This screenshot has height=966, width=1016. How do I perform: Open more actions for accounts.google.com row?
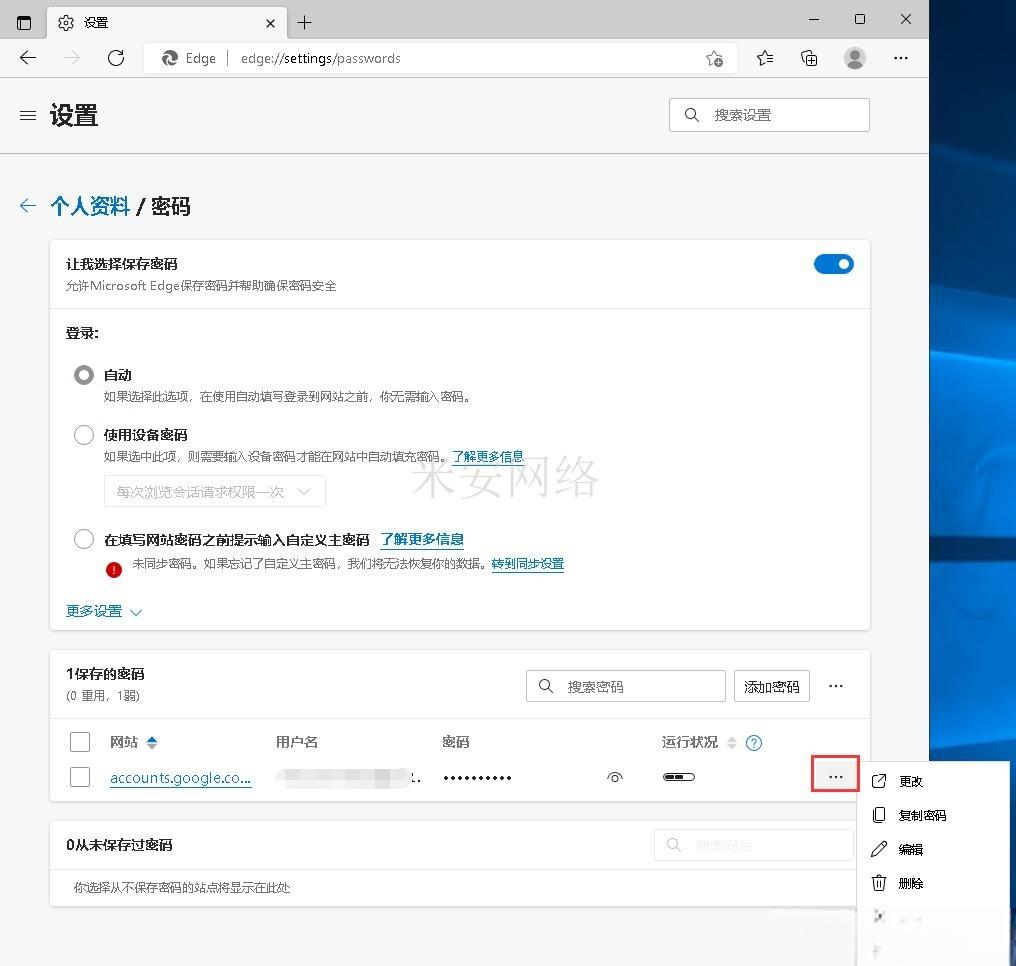point(835,774)
